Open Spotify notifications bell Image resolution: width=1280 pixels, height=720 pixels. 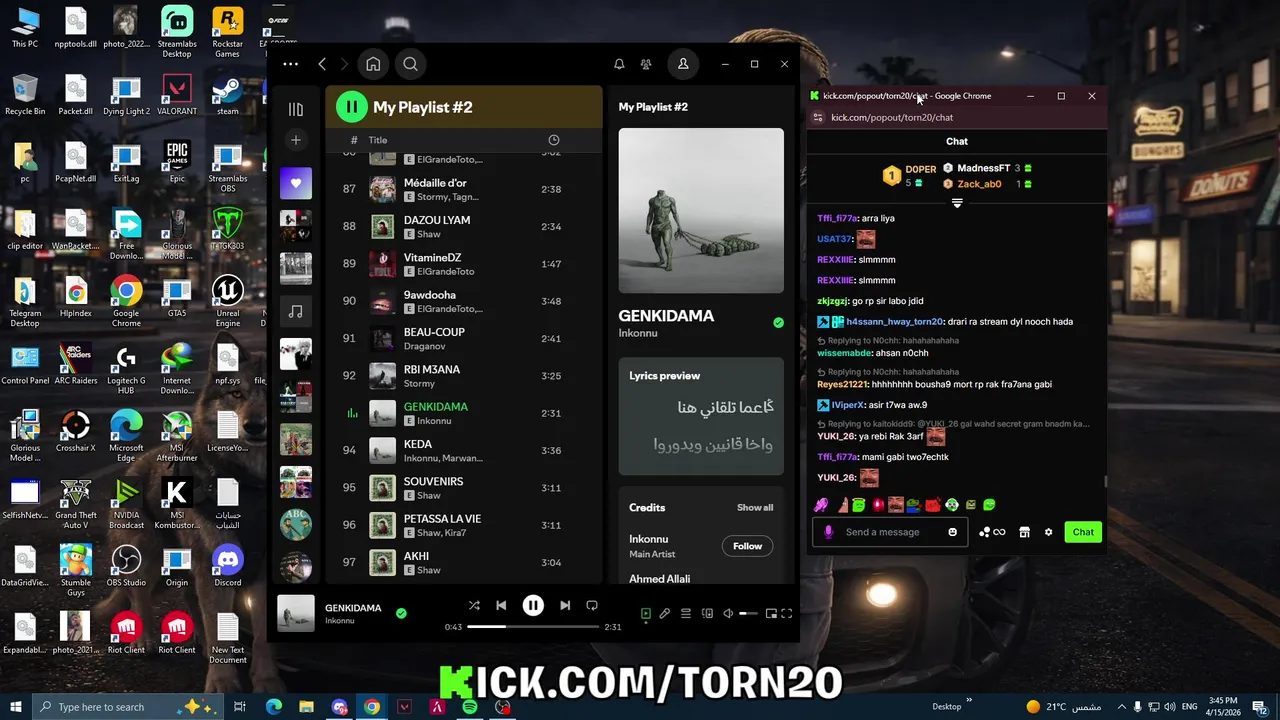(619, 64)
